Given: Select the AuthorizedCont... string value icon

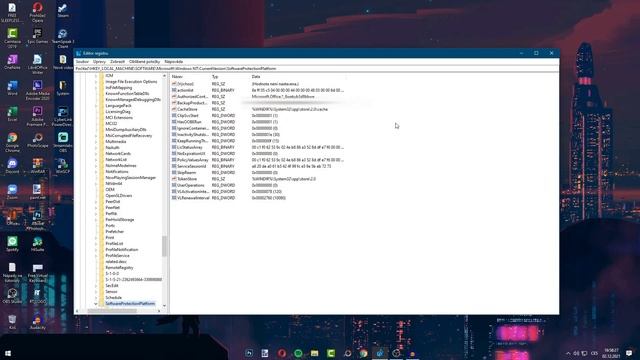Looking at the screenshot, I should 174,97.
